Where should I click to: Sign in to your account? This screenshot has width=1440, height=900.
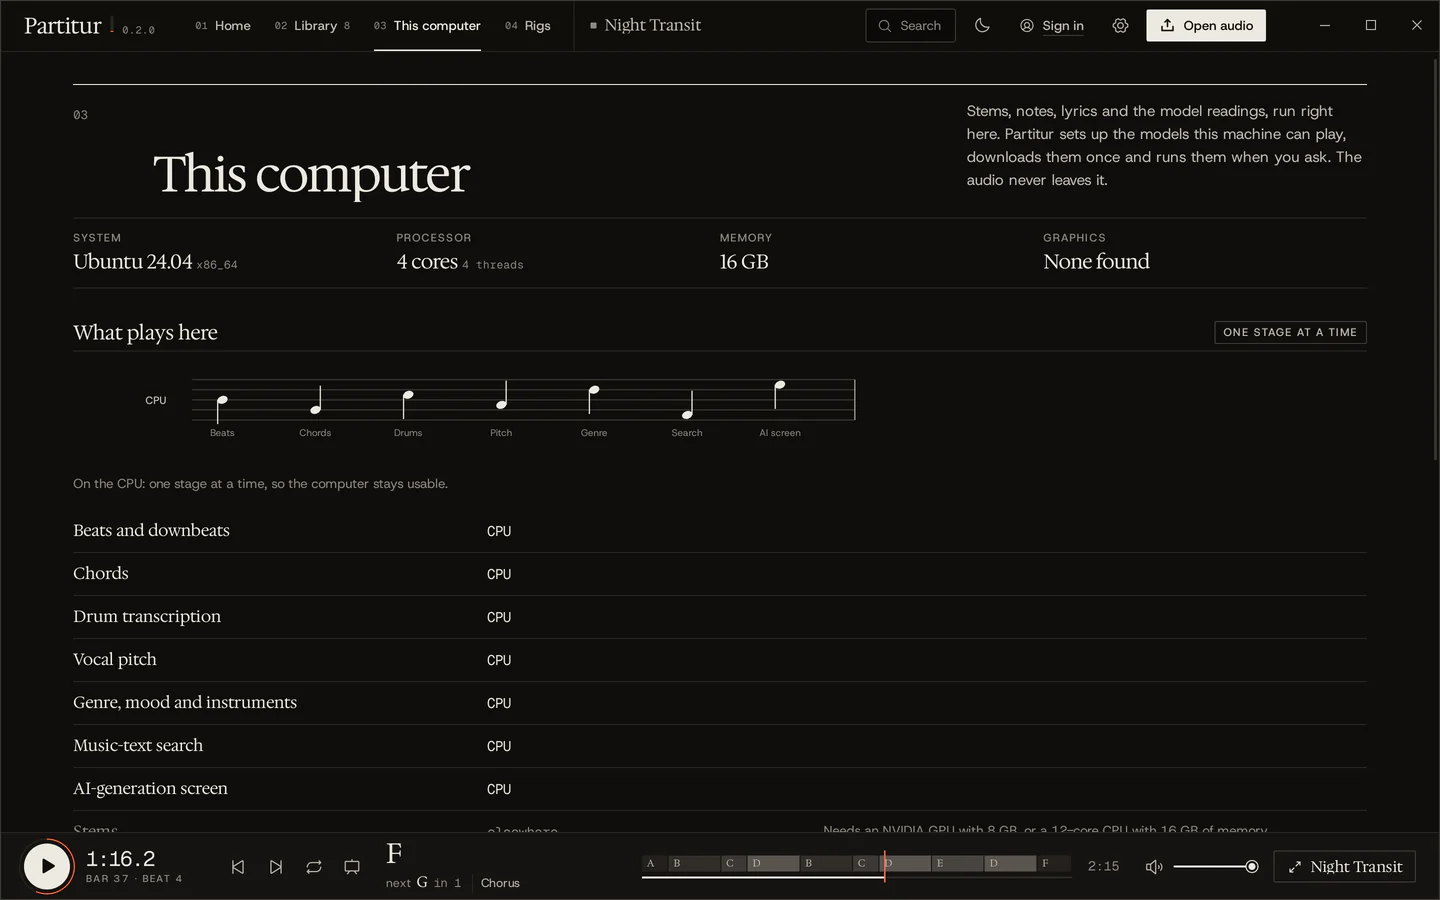click(x=1052, y=26)
